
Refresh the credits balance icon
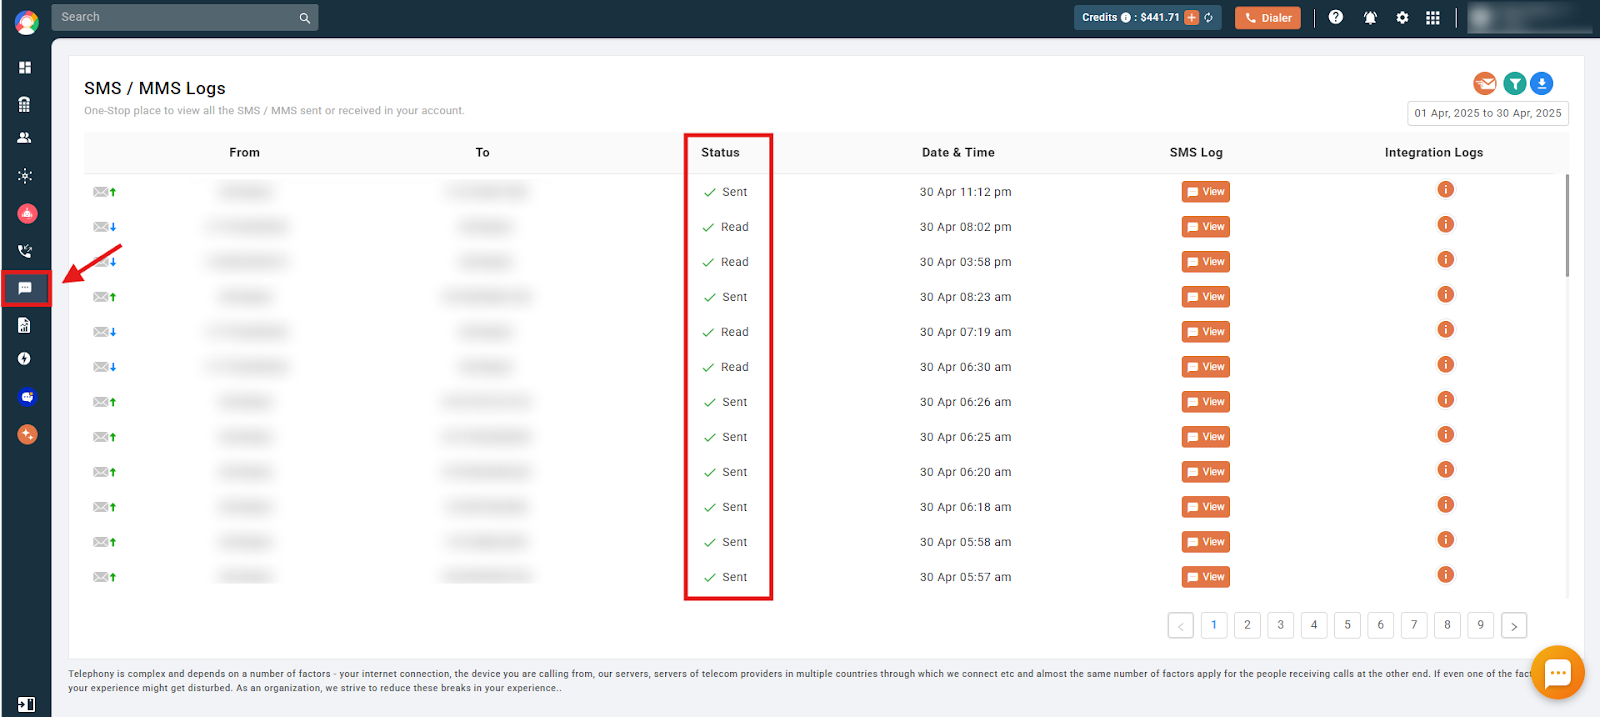[1209, 18]
